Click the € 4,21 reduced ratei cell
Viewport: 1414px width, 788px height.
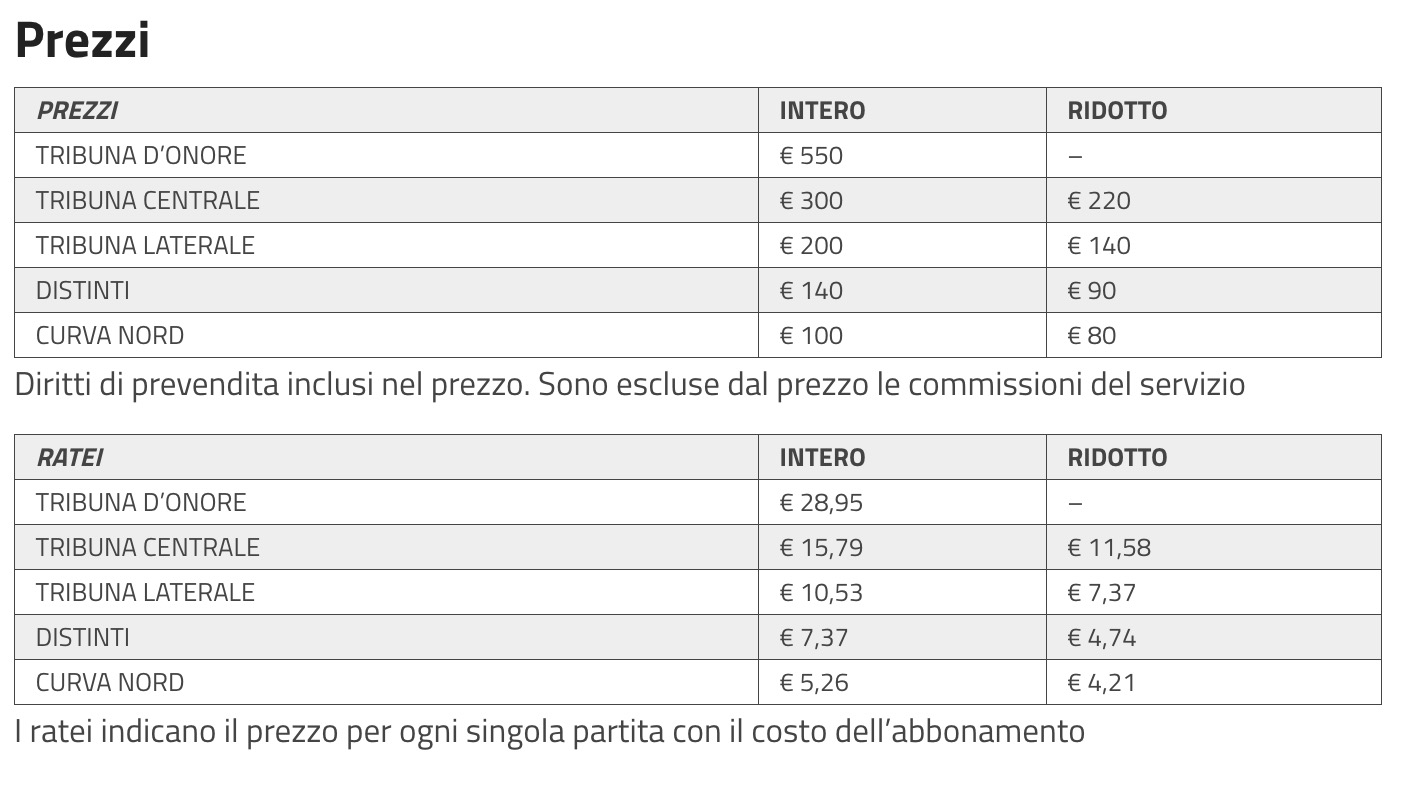point(1102,682)
